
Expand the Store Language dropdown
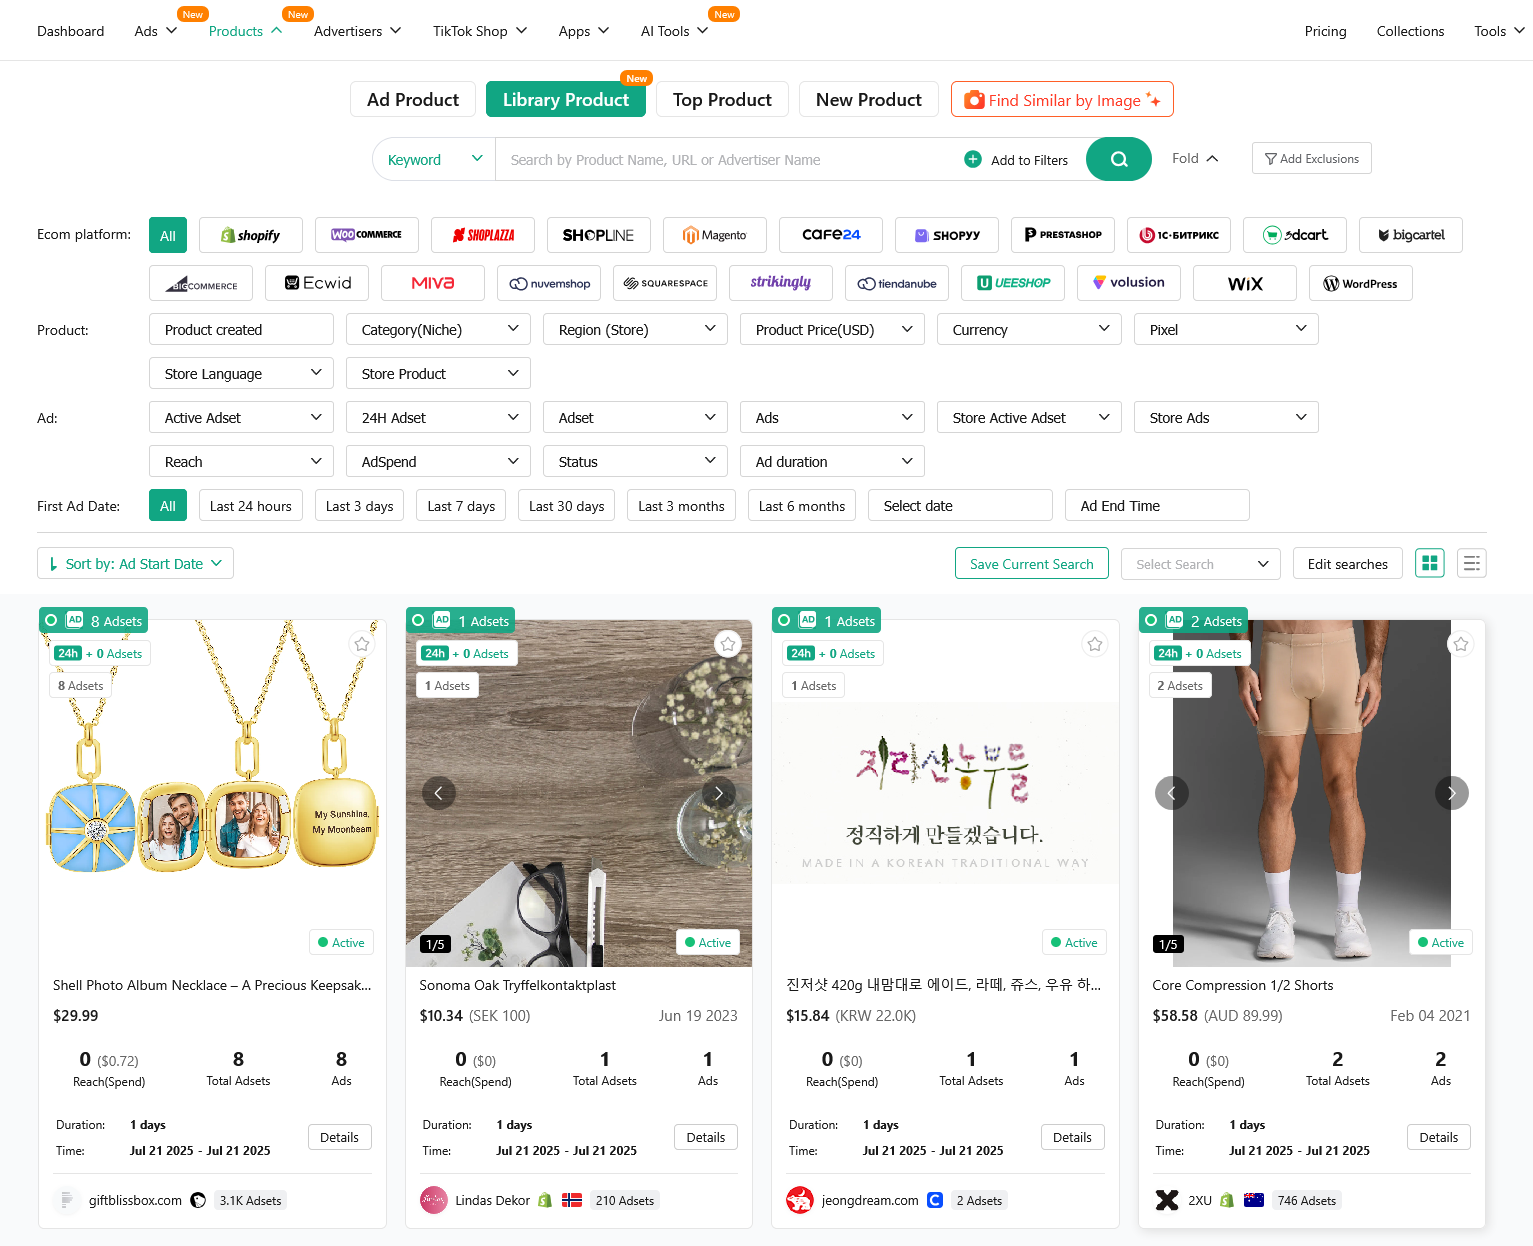241,373
